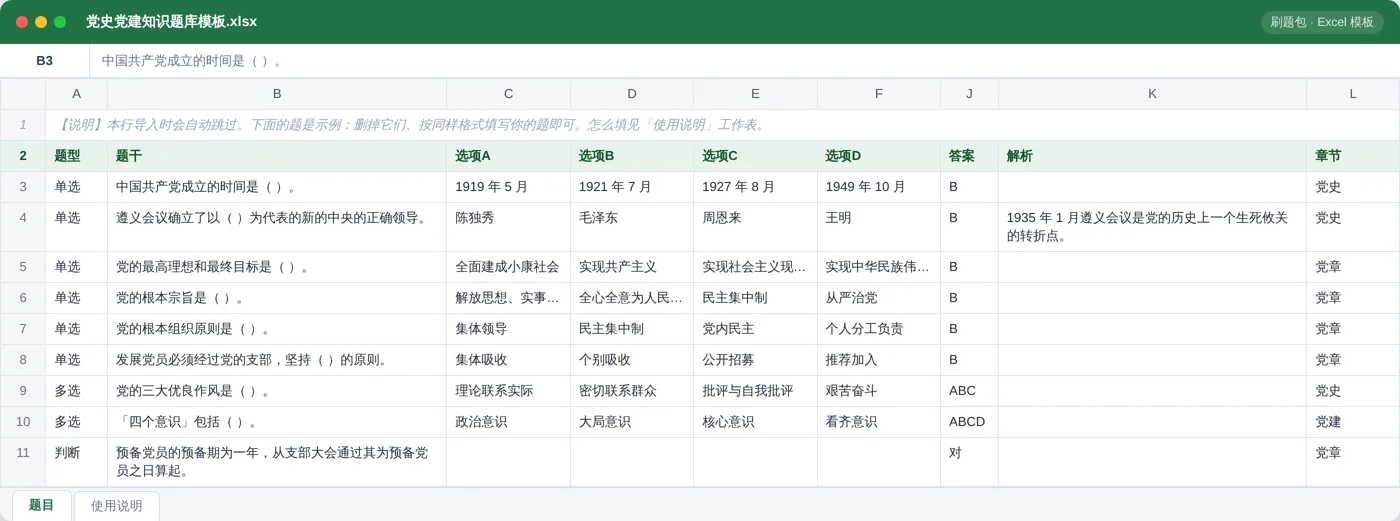Viewport: 1400px width, 521px height.
Task: Click the 选项B header cell
Action: coord(632,156)
